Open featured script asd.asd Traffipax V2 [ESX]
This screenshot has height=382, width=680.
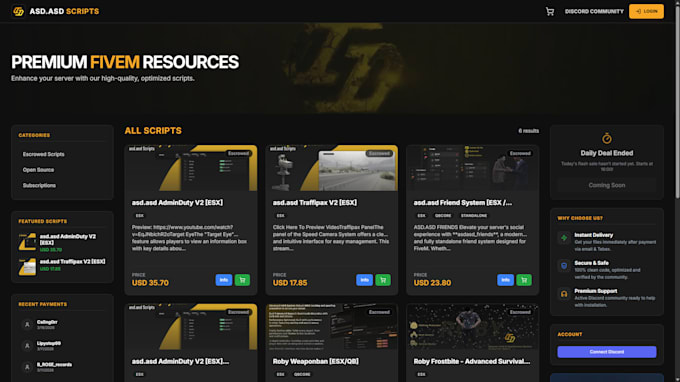(72, 262)
